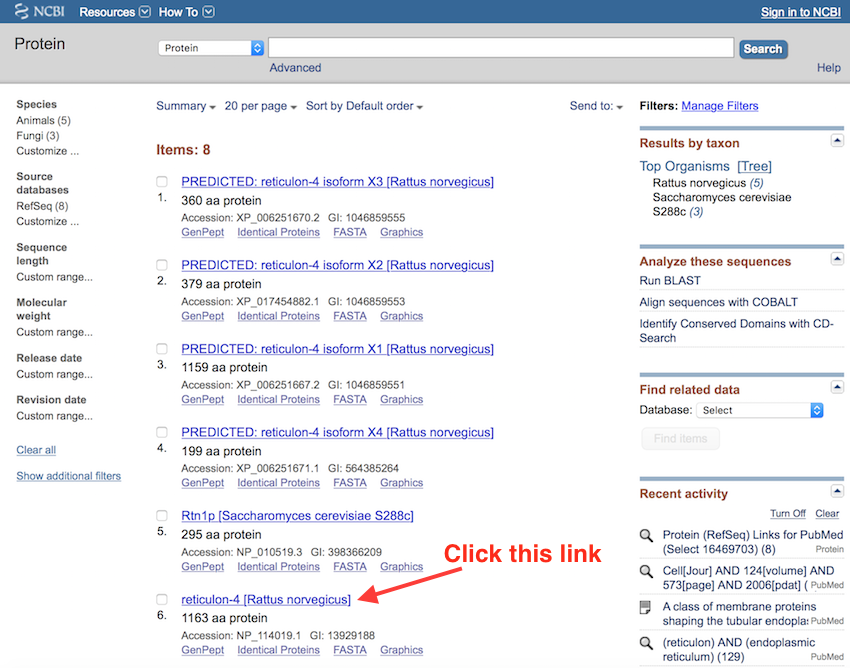
Task: Open the Protein database dropdown
Action: [x=211, y=48]
